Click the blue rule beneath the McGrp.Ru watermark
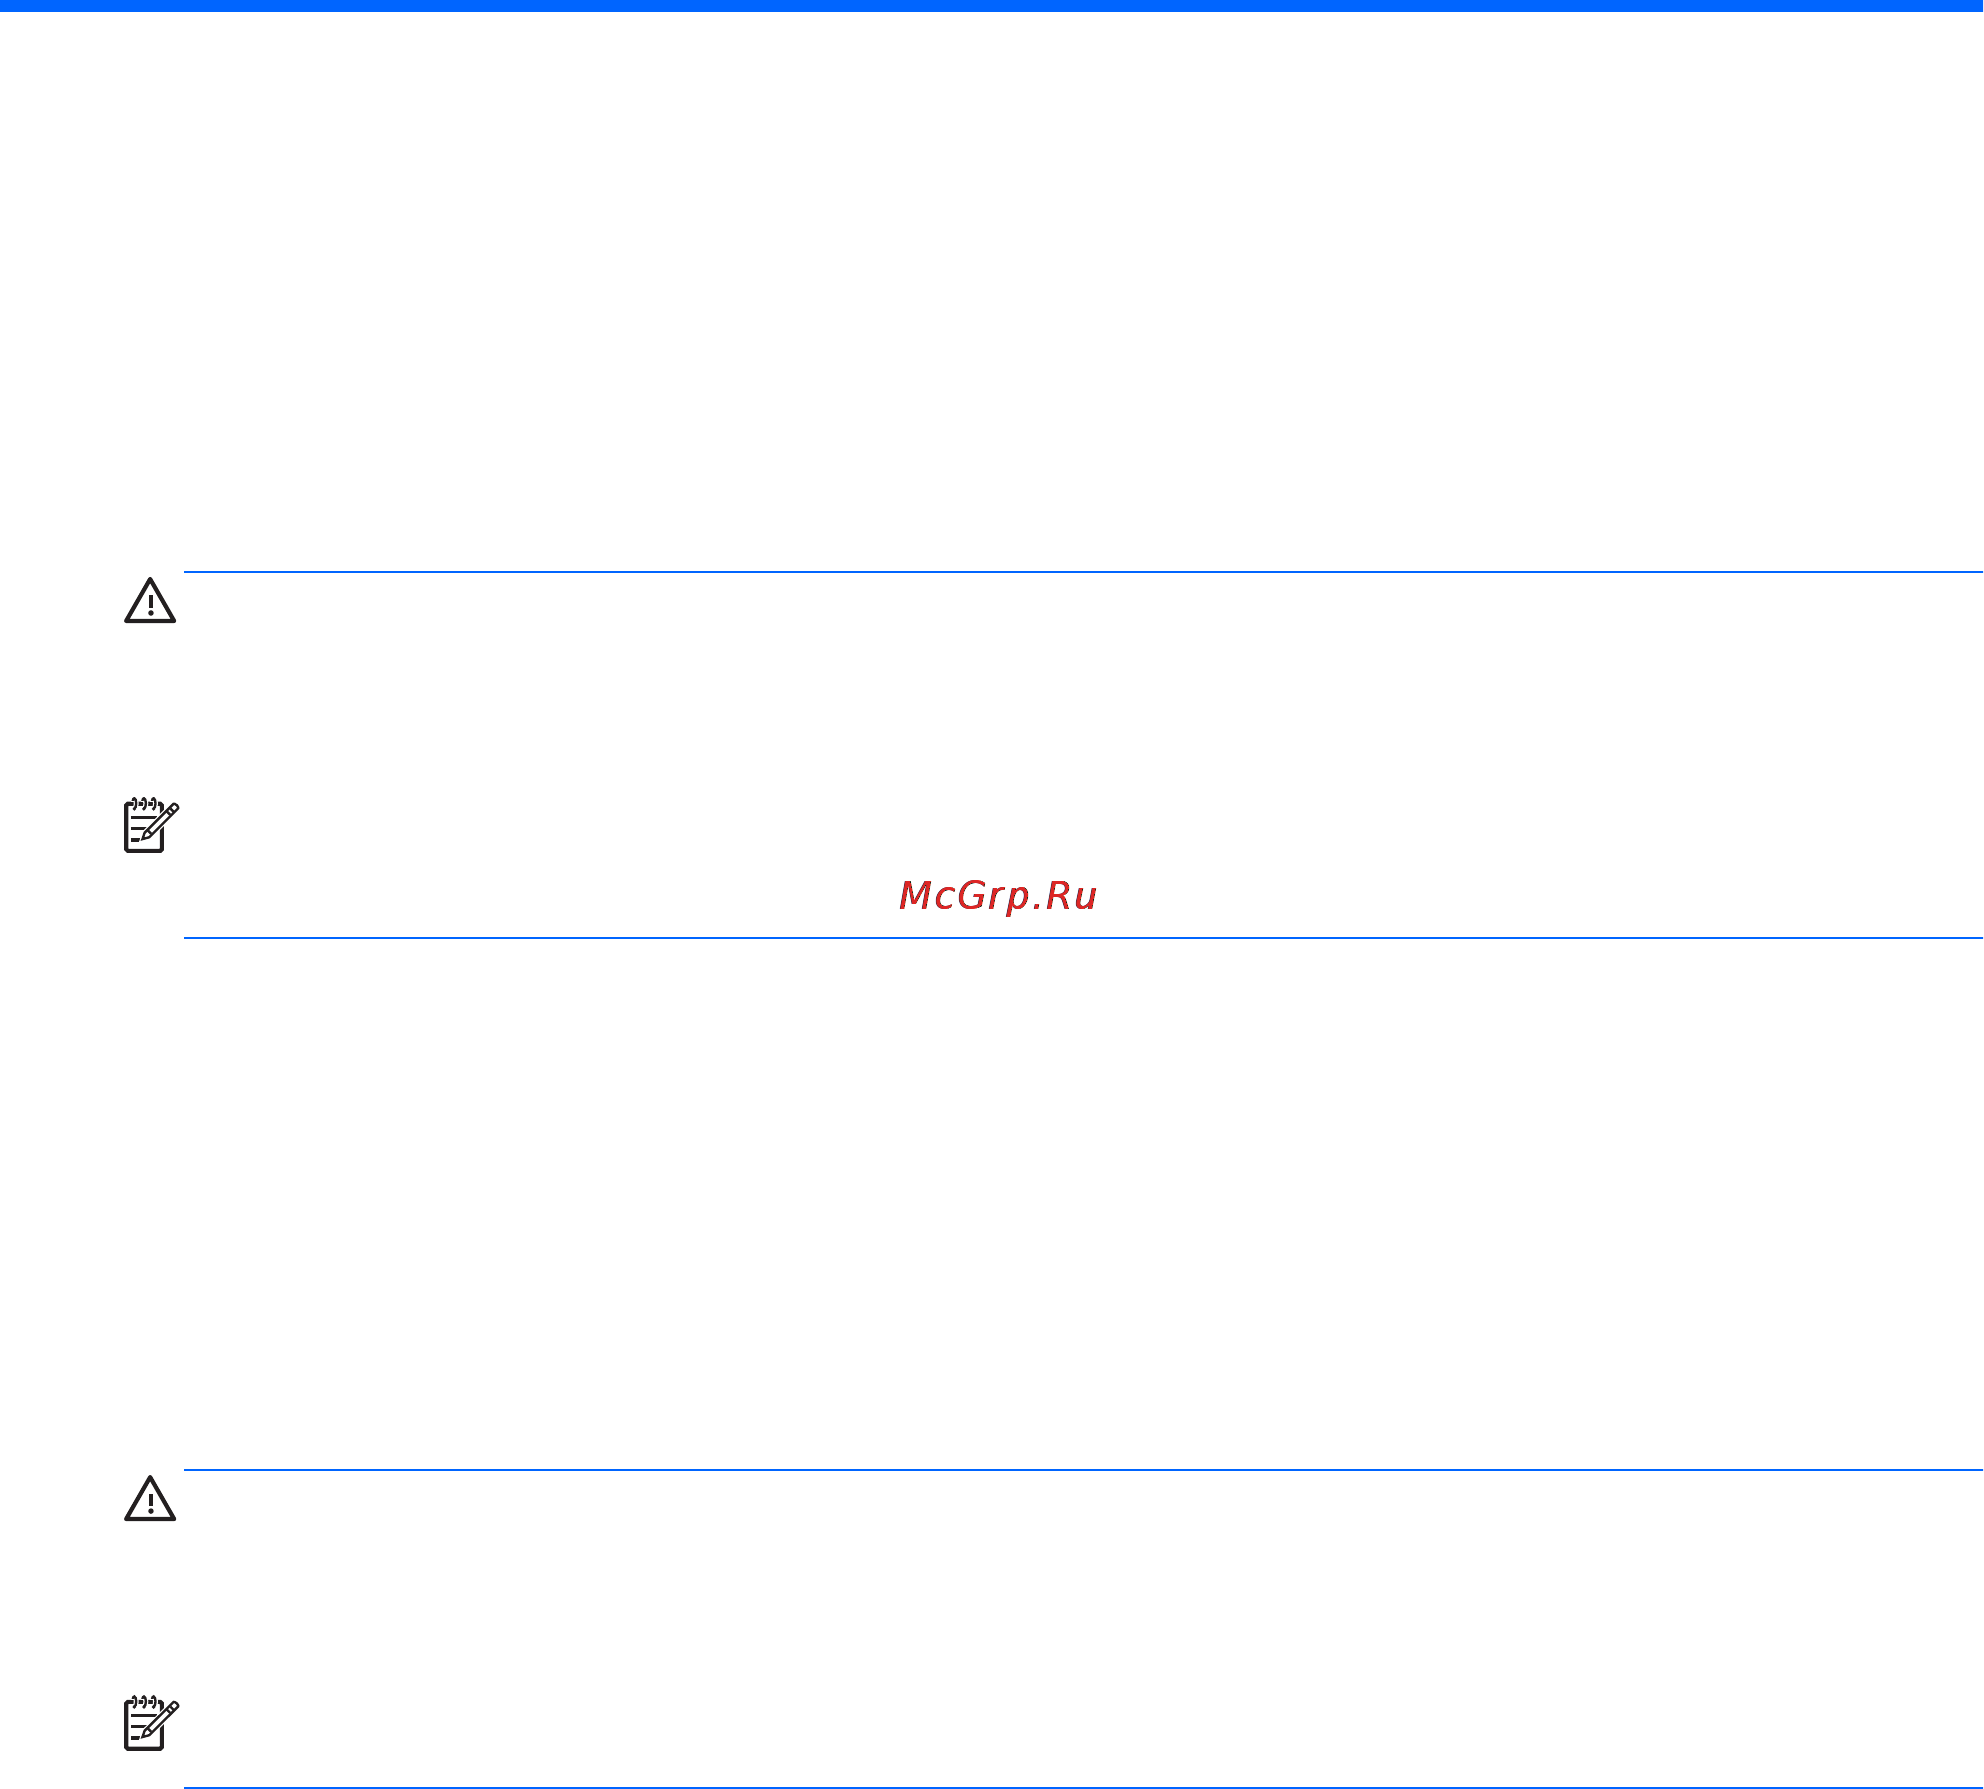Viewport: 1984px width, 1789px height. click(1083, 938)
